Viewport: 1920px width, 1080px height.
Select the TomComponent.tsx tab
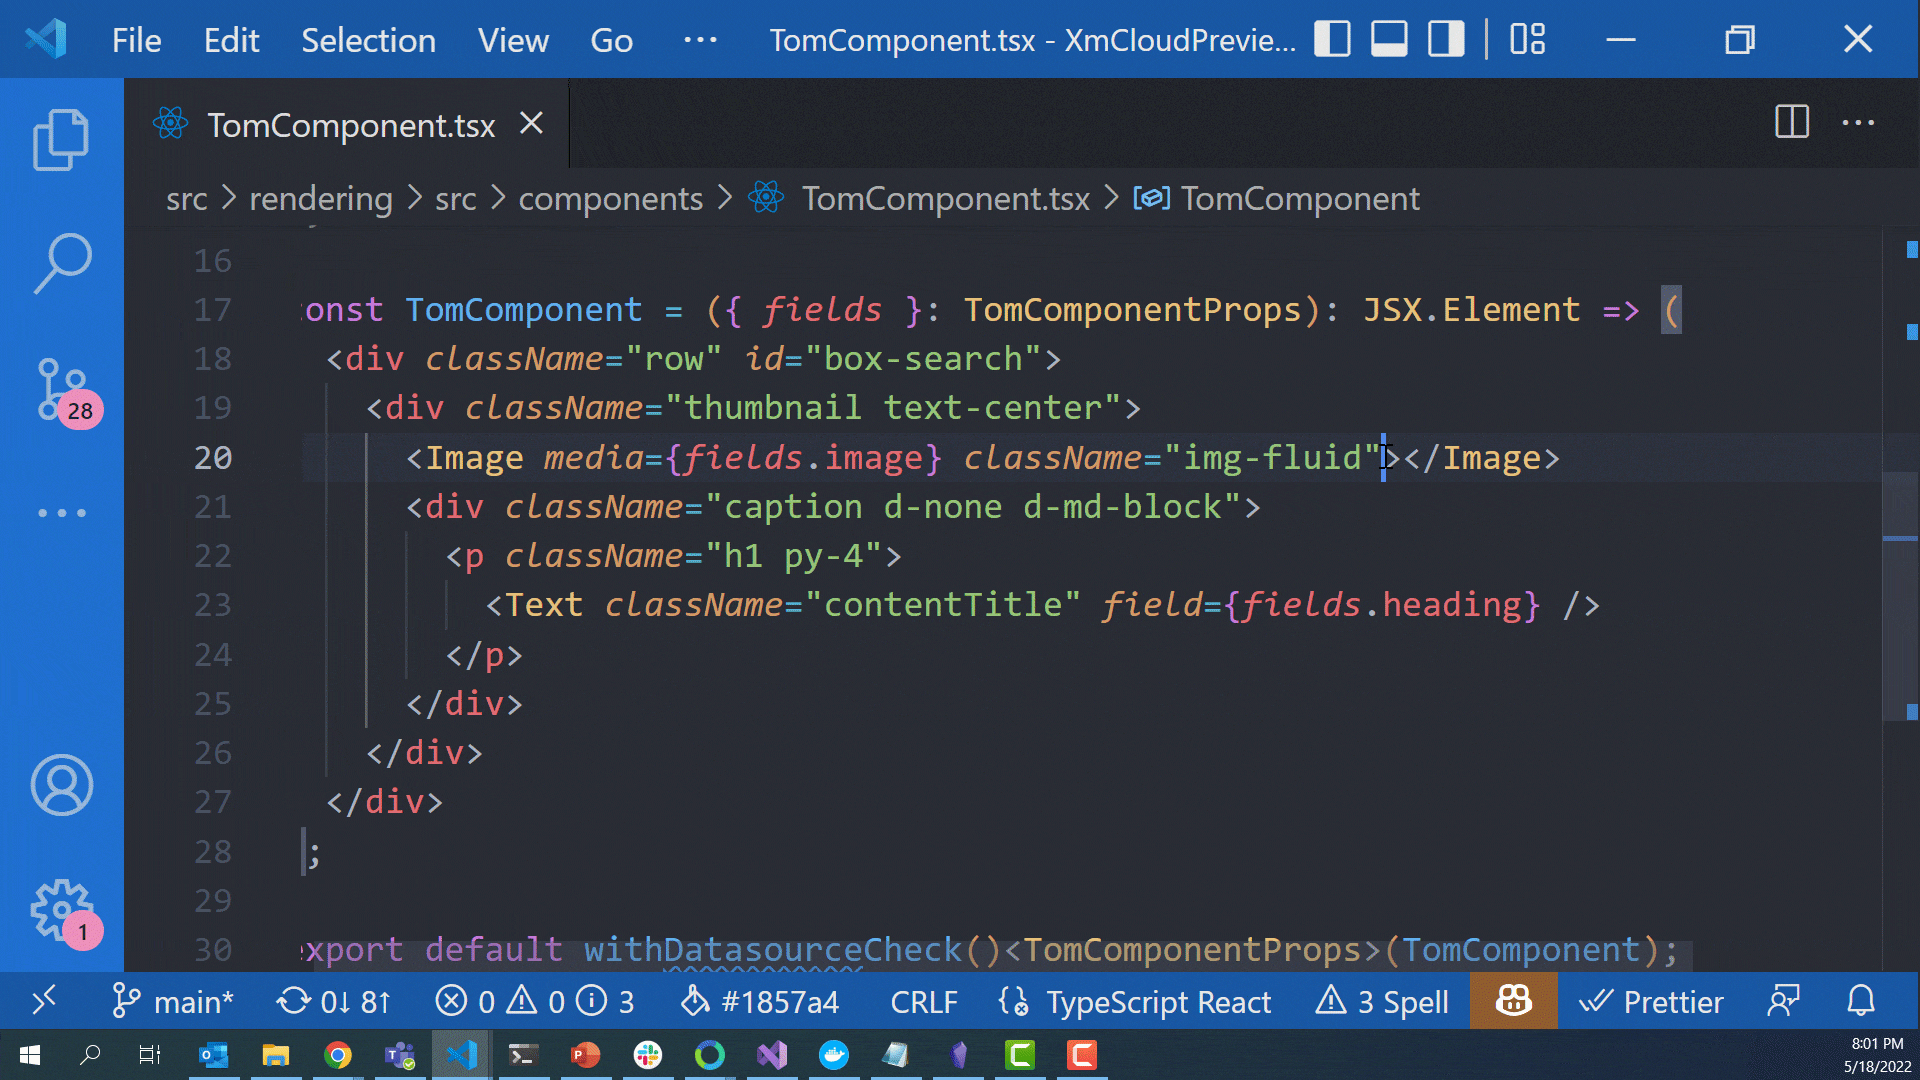coord(350,124)
